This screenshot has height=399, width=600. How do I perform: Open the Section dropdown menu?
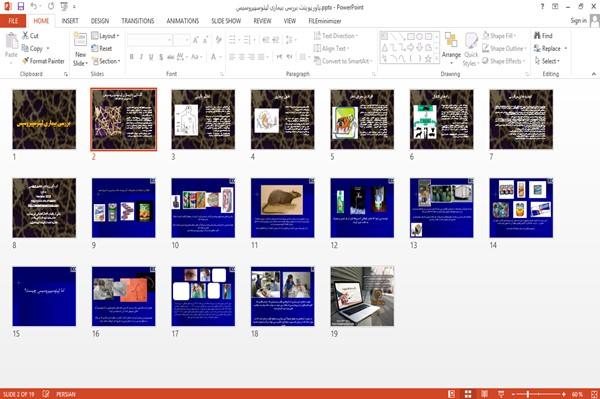tap(106, 61)
